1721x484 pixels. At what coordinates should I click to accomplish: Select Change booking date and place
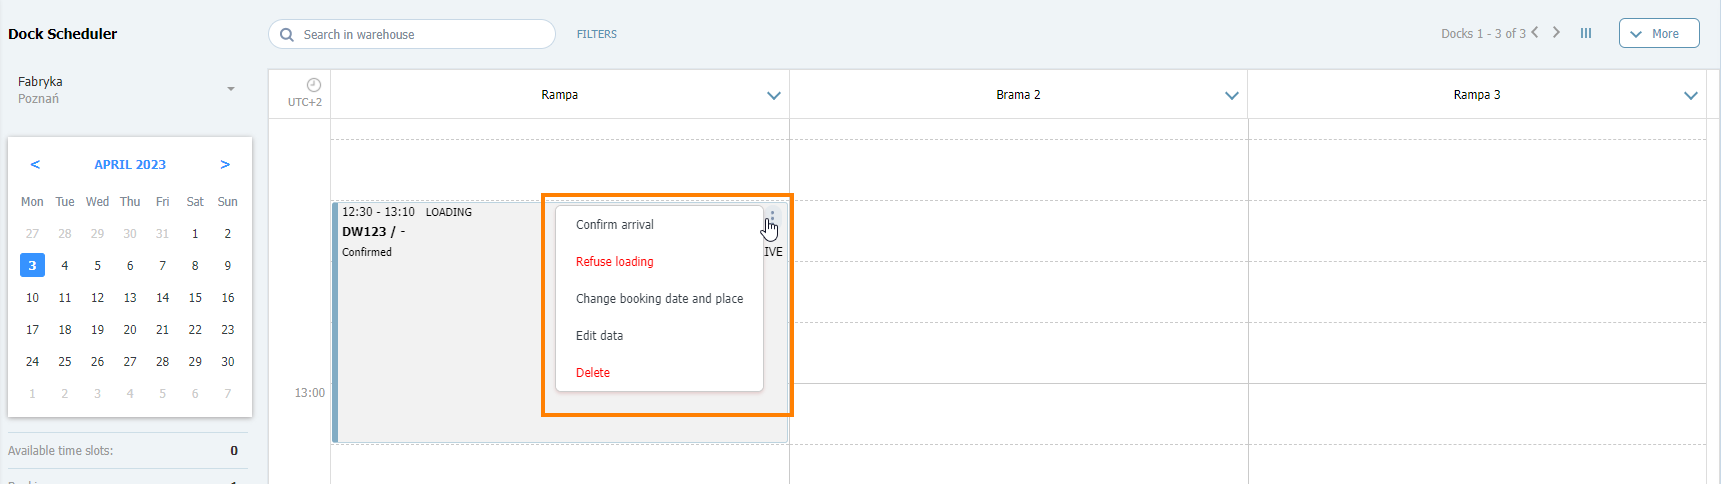(x=659, y=299)
